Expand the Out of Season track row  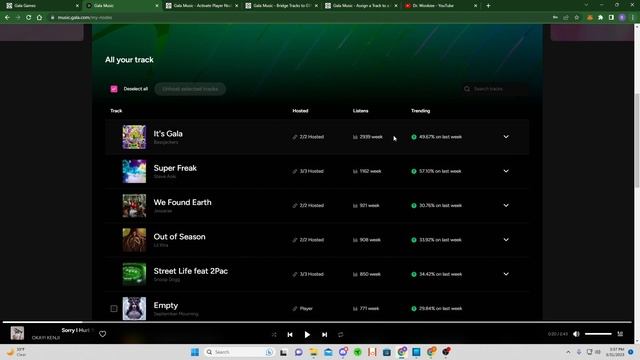pos(506,240)
